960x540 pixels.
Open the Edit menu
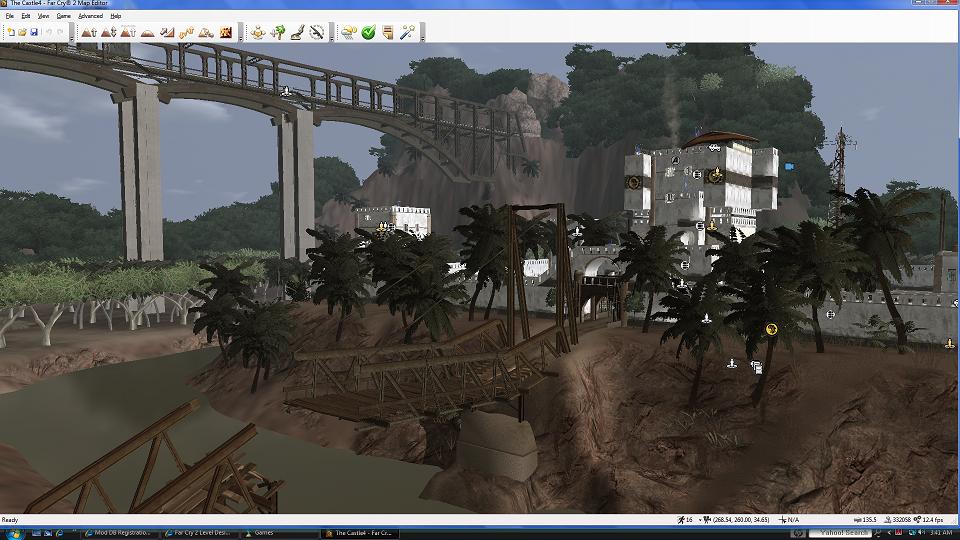coord(26,16)
